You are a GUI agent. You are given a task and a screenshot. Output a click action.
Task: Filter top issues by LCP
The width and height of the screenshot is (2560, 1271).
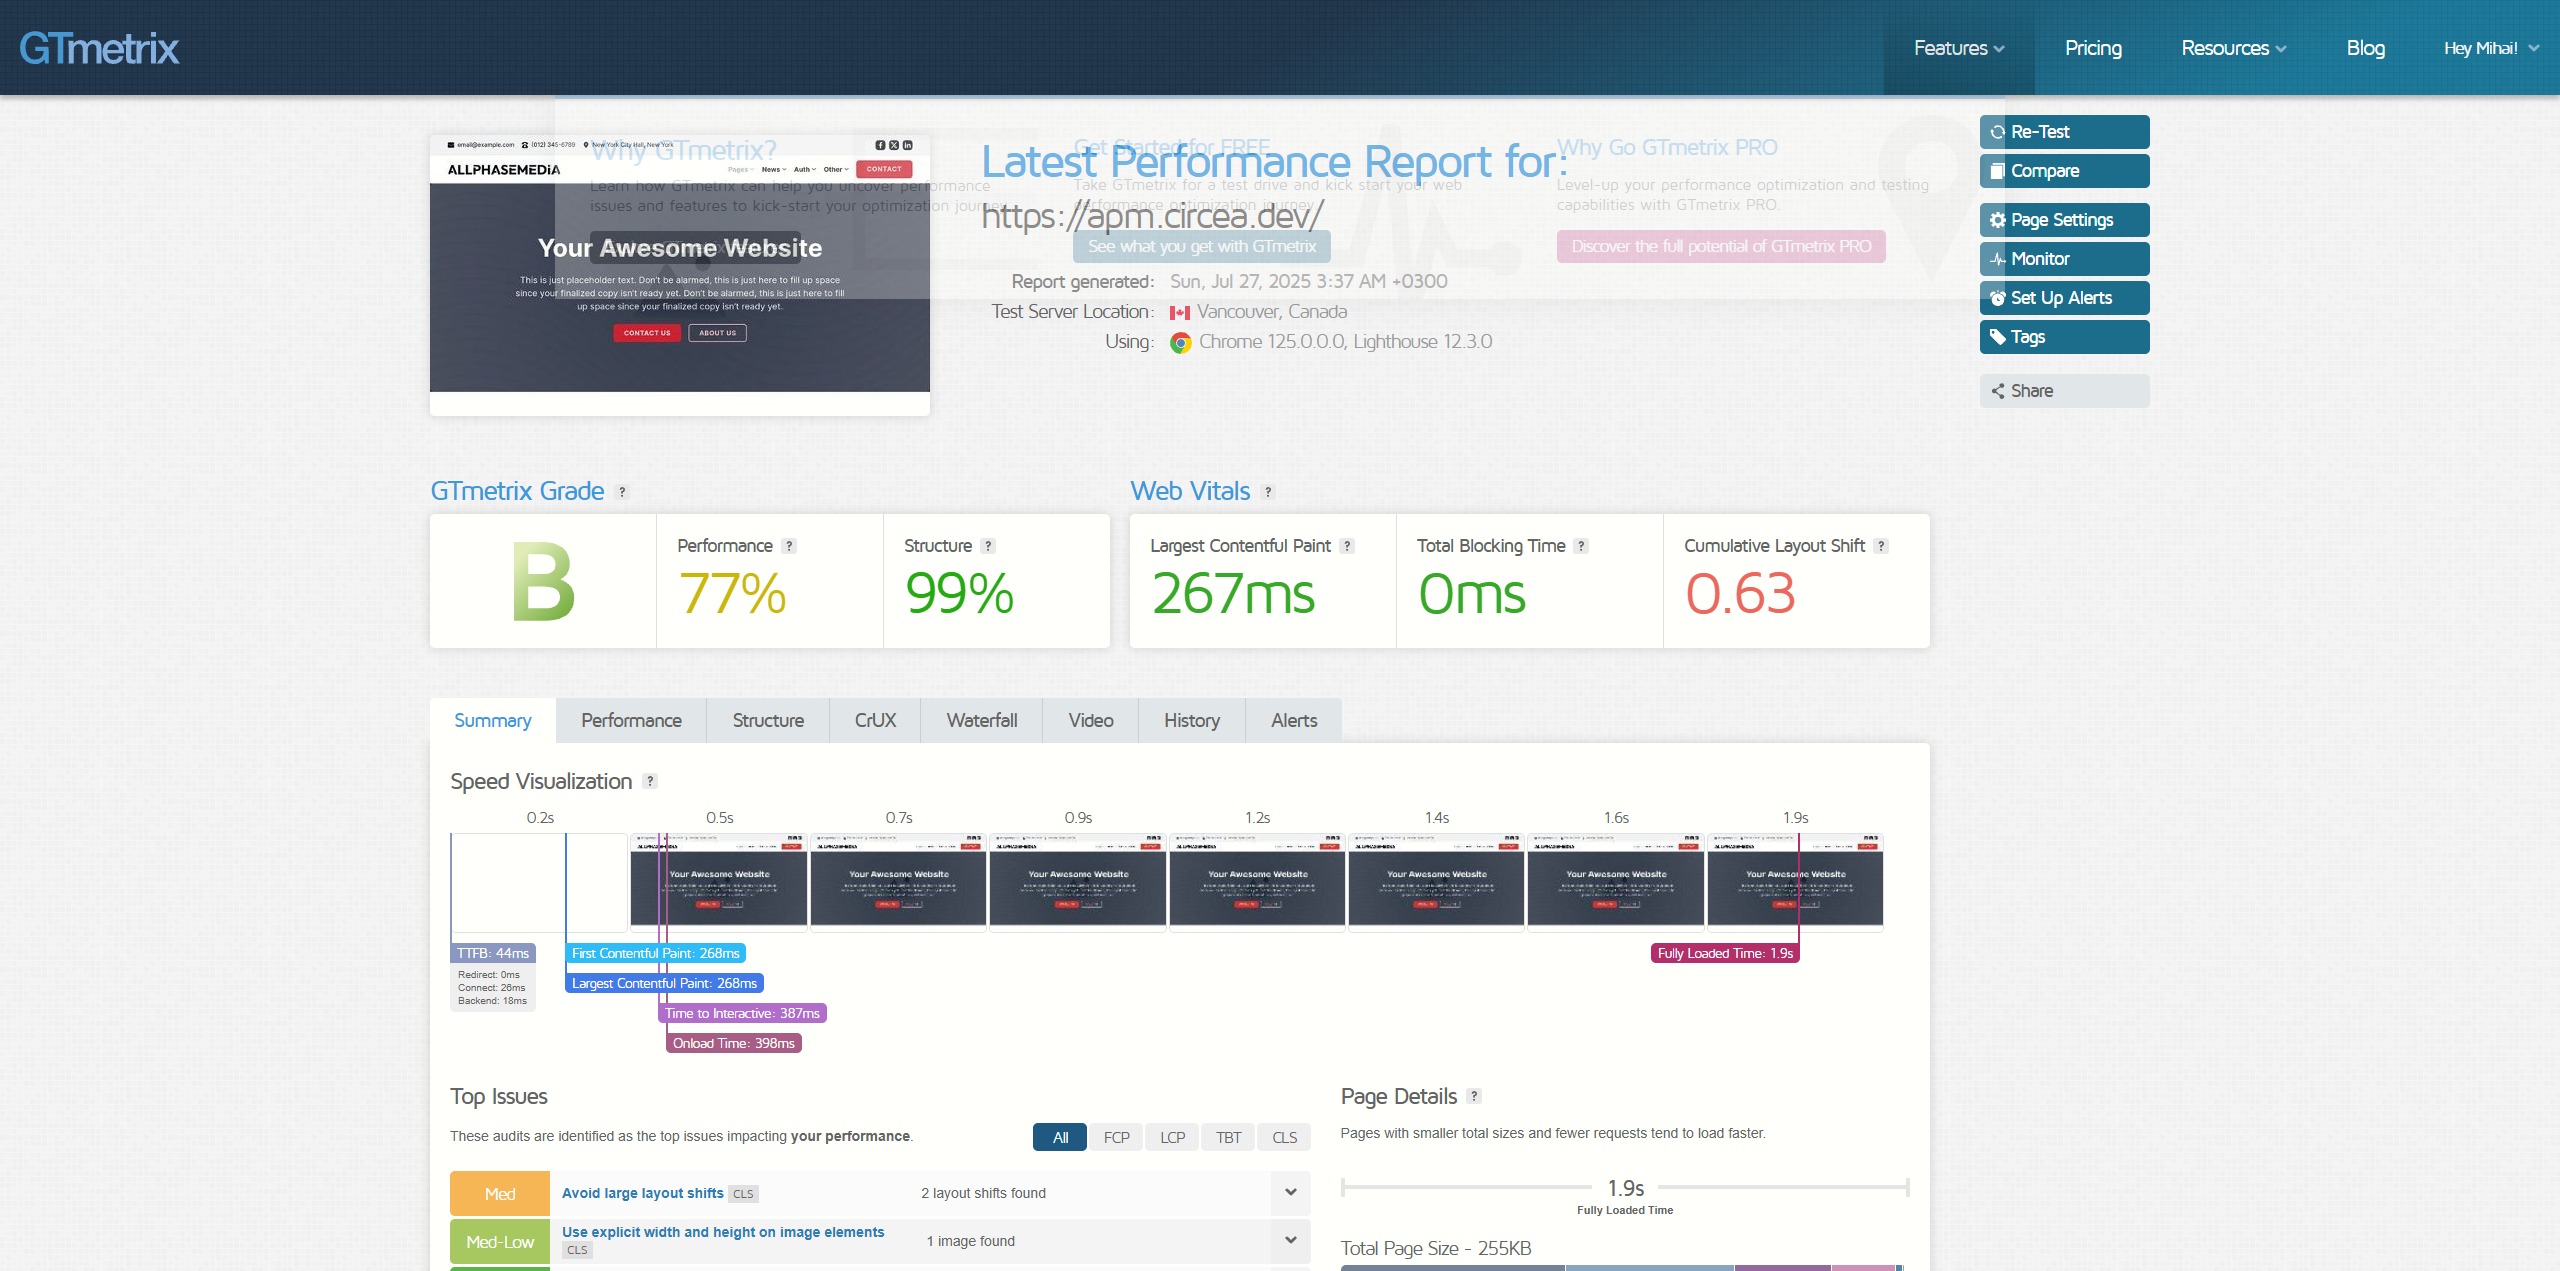pyautogui.click(x=1172, y=1138)
